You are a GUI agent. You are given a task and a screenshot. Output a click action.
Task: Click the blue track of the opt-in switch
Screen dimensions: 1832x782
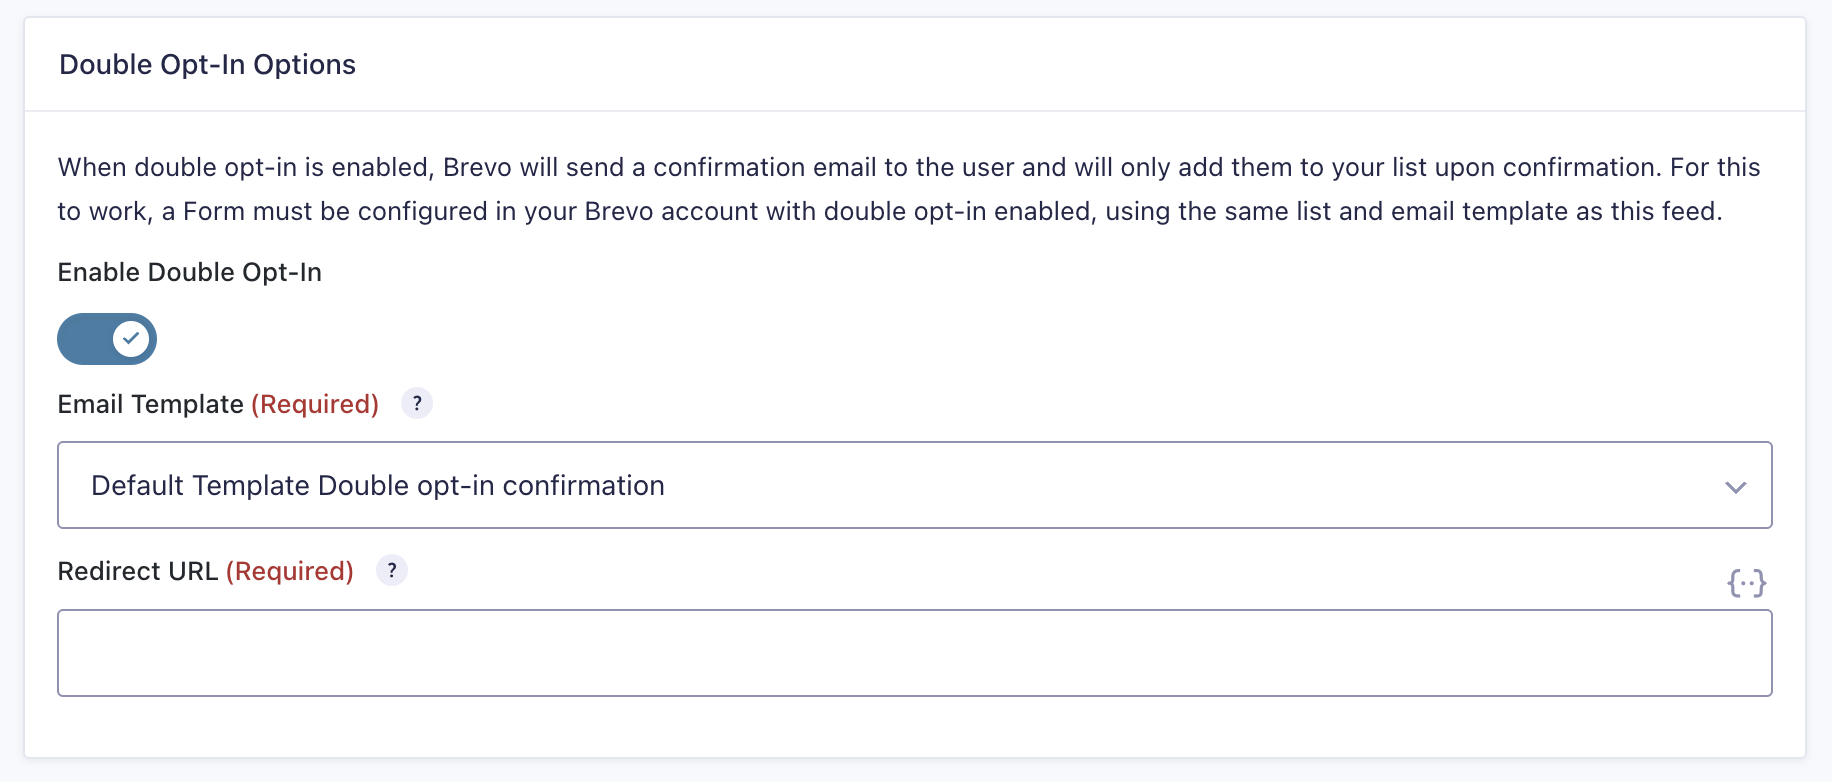click(x=84, y=339)
